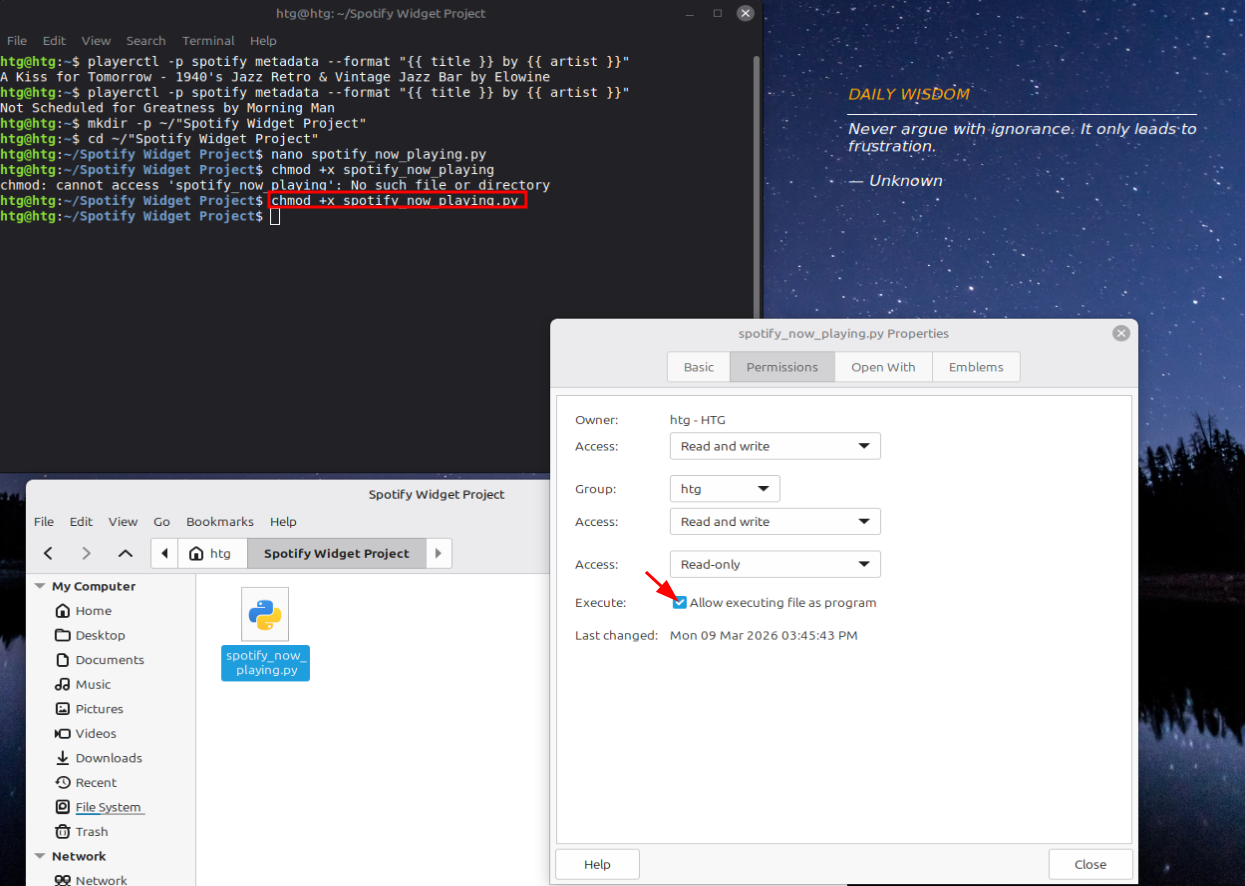Click the right path-bar scroll arrow
This screenshot has height=886, width=1245.
pos(439,553)
